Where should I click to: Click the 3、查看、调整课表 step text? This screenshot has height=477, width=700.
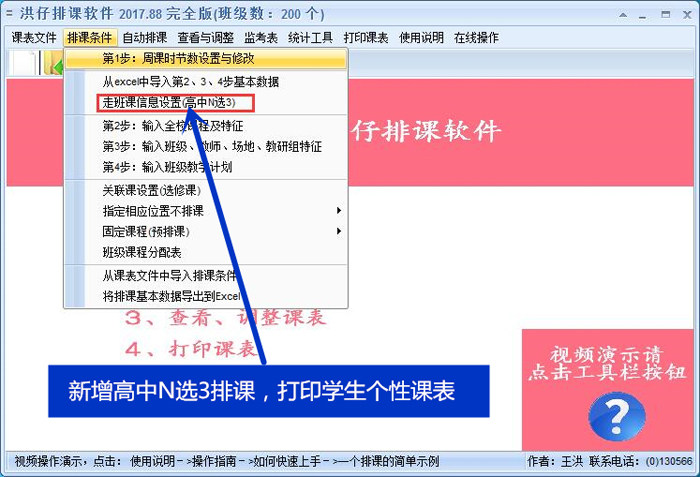(x=226, y=318)
